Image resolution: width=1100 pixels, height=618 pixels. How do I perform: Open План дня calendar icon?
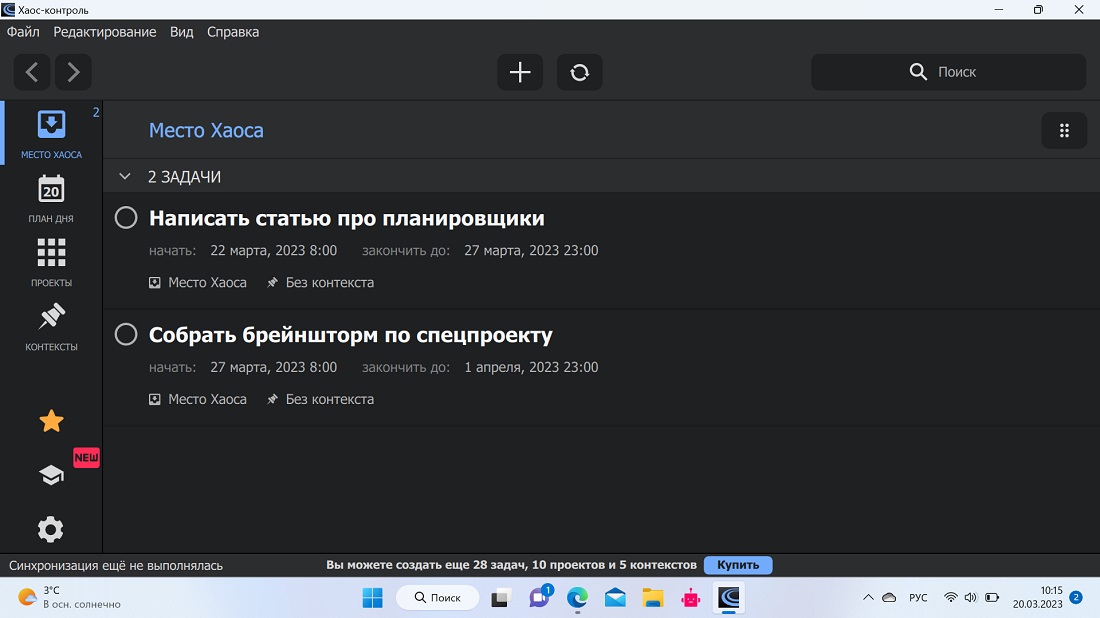tap(51, 189)
